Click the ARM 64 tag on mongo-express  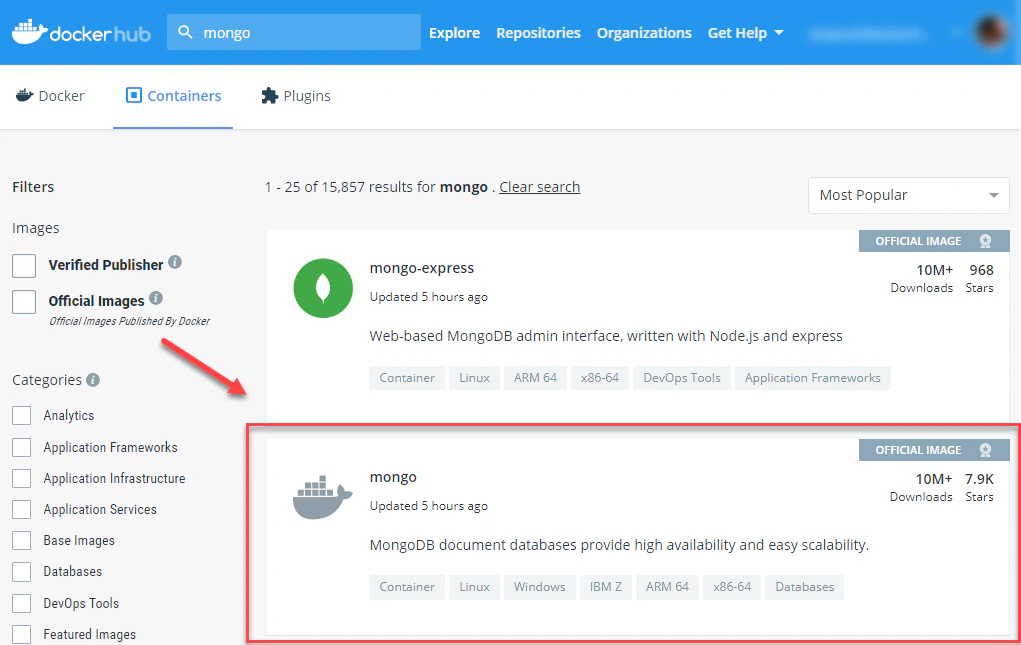[x=535, y=378]
